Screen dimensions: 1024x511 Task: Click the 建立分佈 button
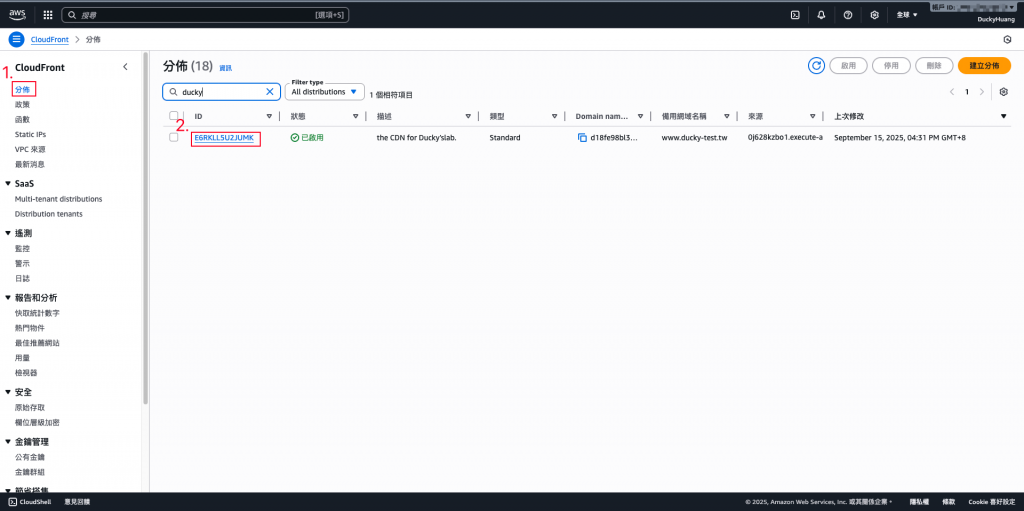tap(984, 66)
